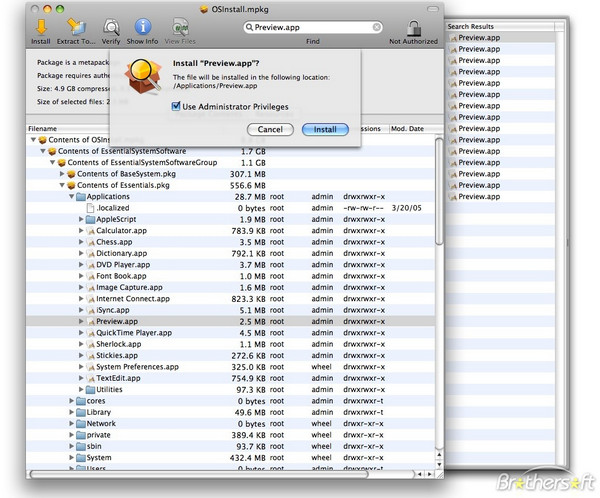Screen dimensions: 600x498
Task: Click the Not Authorized lock icon
Action: click(x=414, y=28)
